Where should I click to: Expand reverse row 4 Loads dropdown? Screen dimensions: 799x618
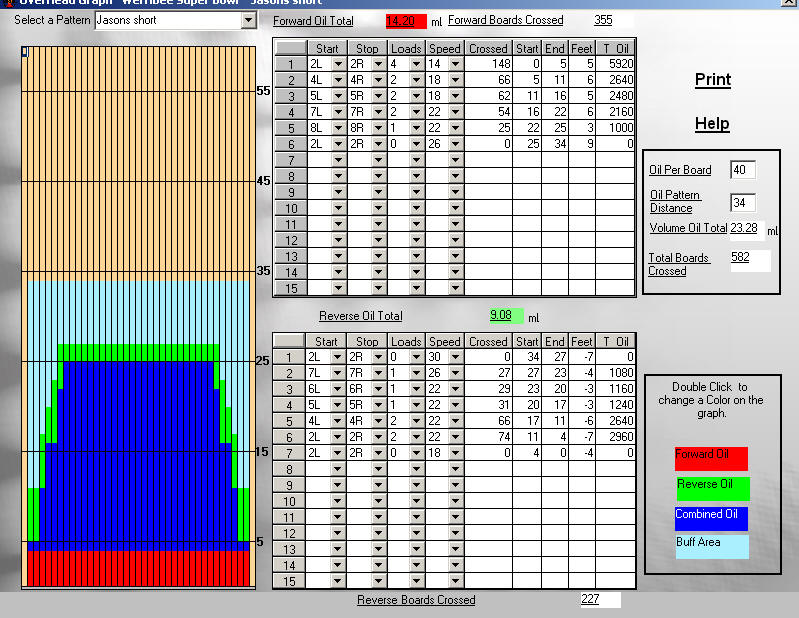[416, 405]
